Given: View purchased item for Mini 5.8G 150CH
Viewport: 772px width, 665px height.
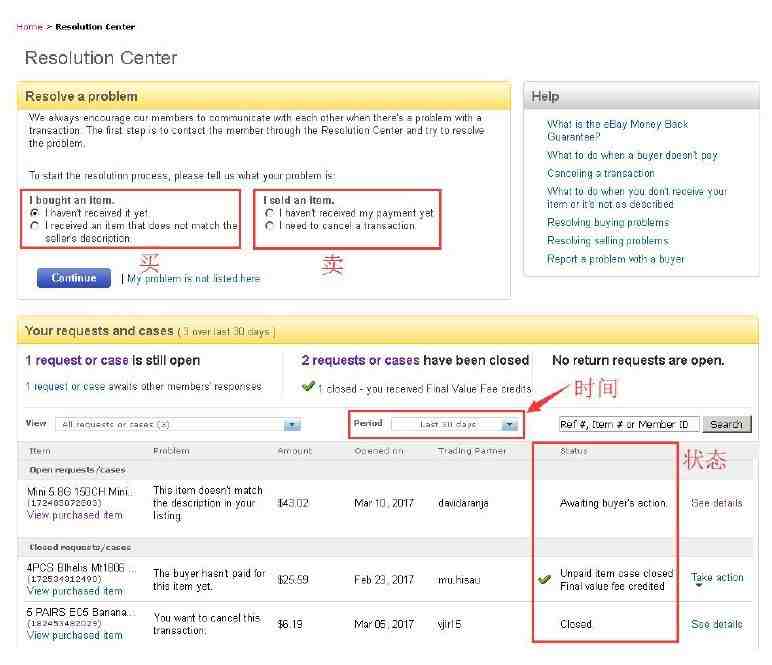Looking at the screenshot, I should 74,515.
